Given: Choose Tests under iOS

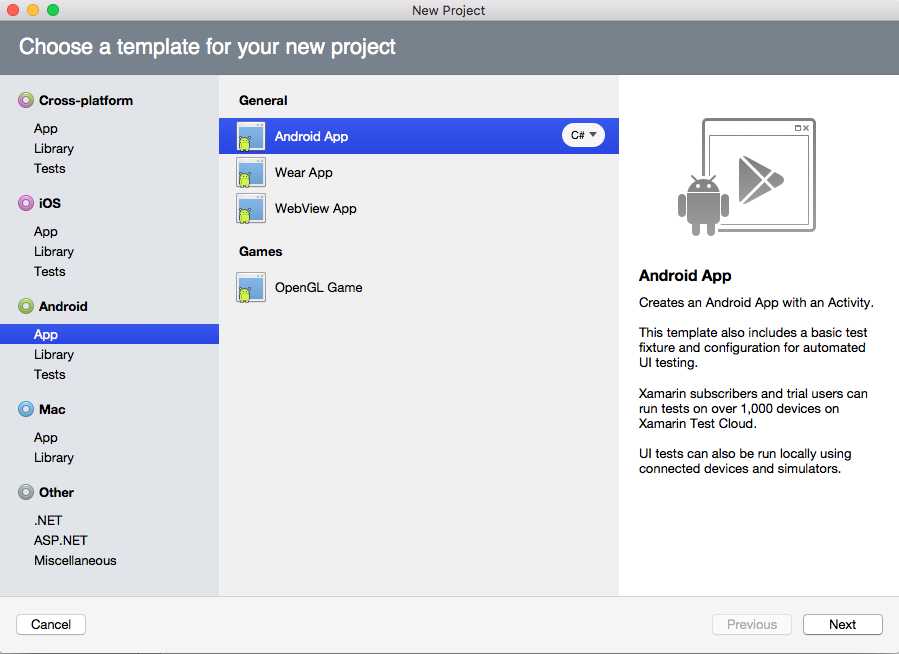Looking at the screenshot, I should [50, 271].
